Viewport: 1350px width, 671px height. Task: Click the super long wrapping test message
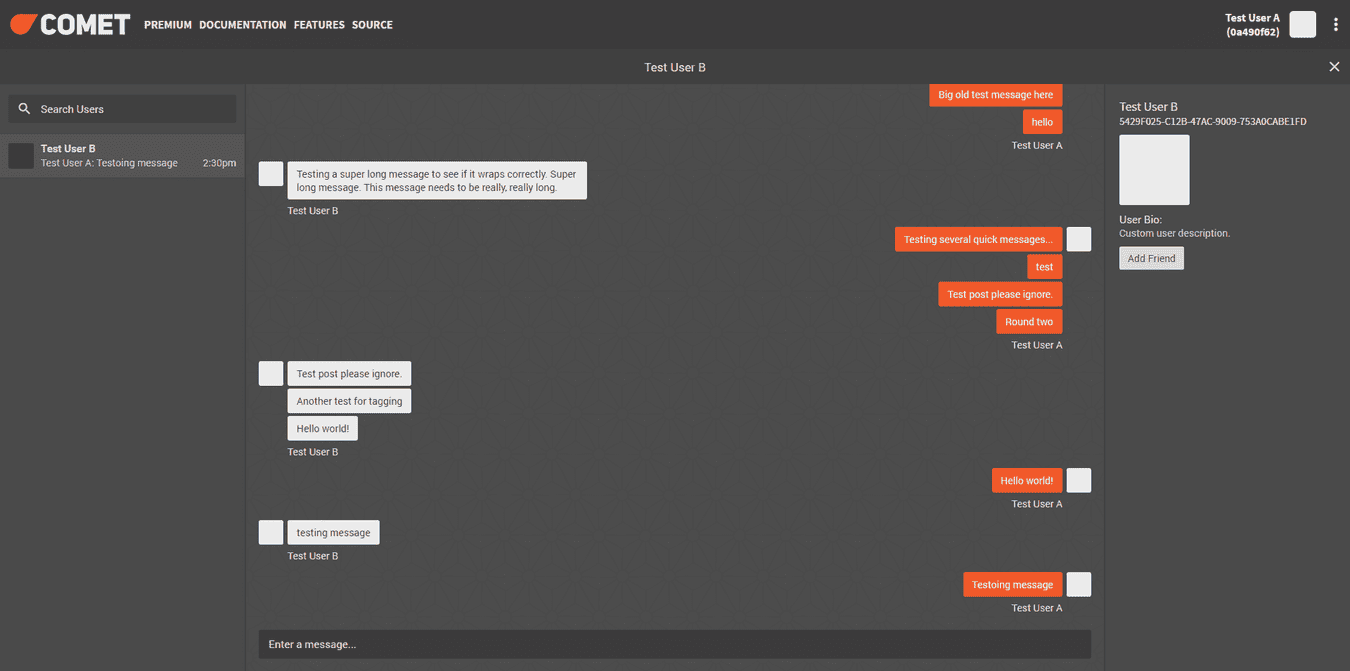coord(437,181)
